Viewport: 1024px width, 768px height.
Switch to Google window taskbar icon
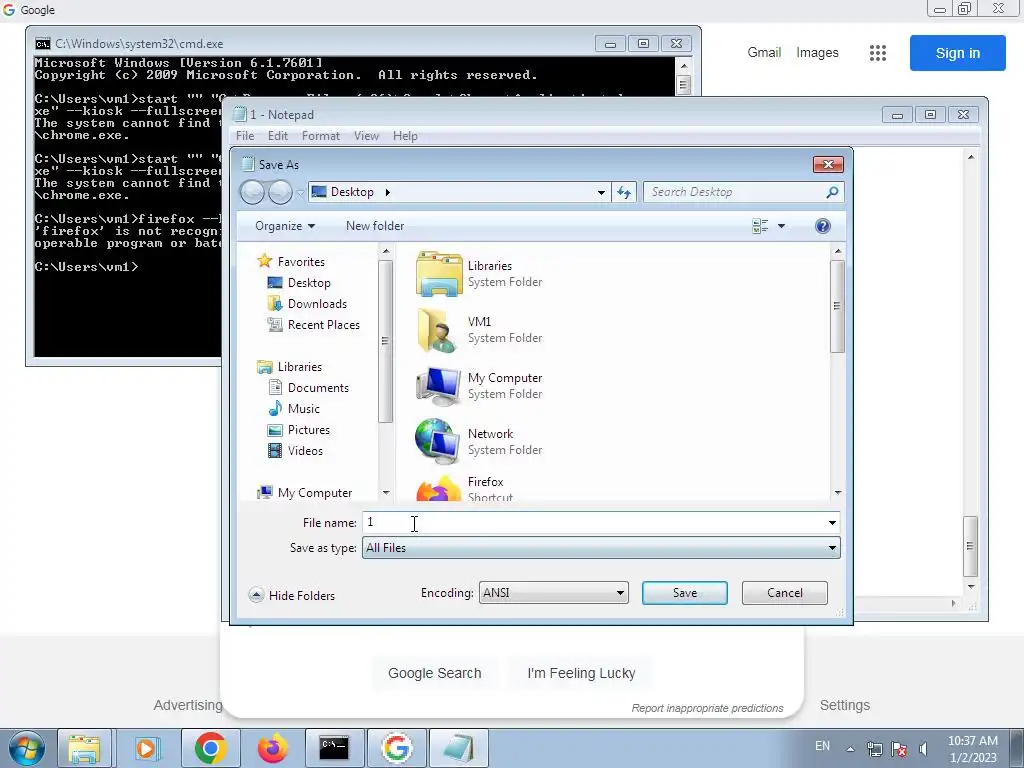point(397,748)
